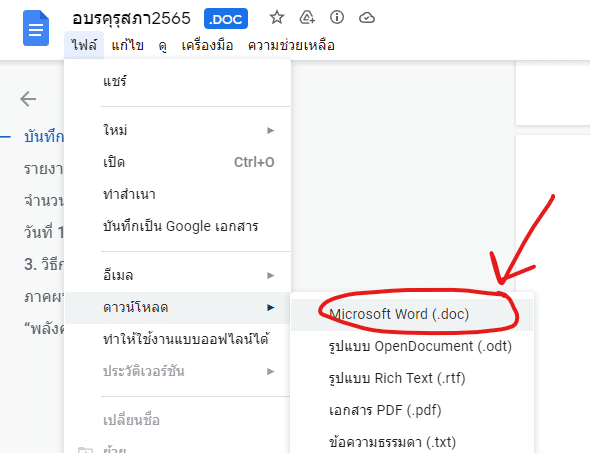Download as รูปแบบ OpenDocument (.odt)
Viewport: 590px width, 453px height.
(412, 346)
